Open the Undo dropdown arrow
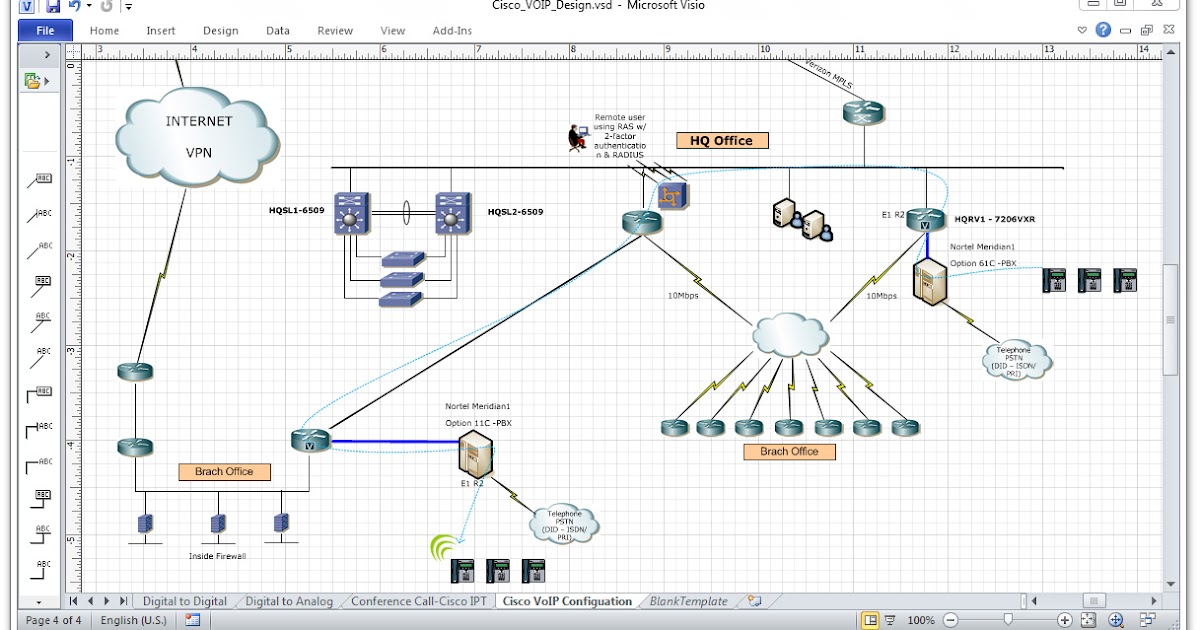Viewport: 1200px width, 630px height. (x=89, y=7)
